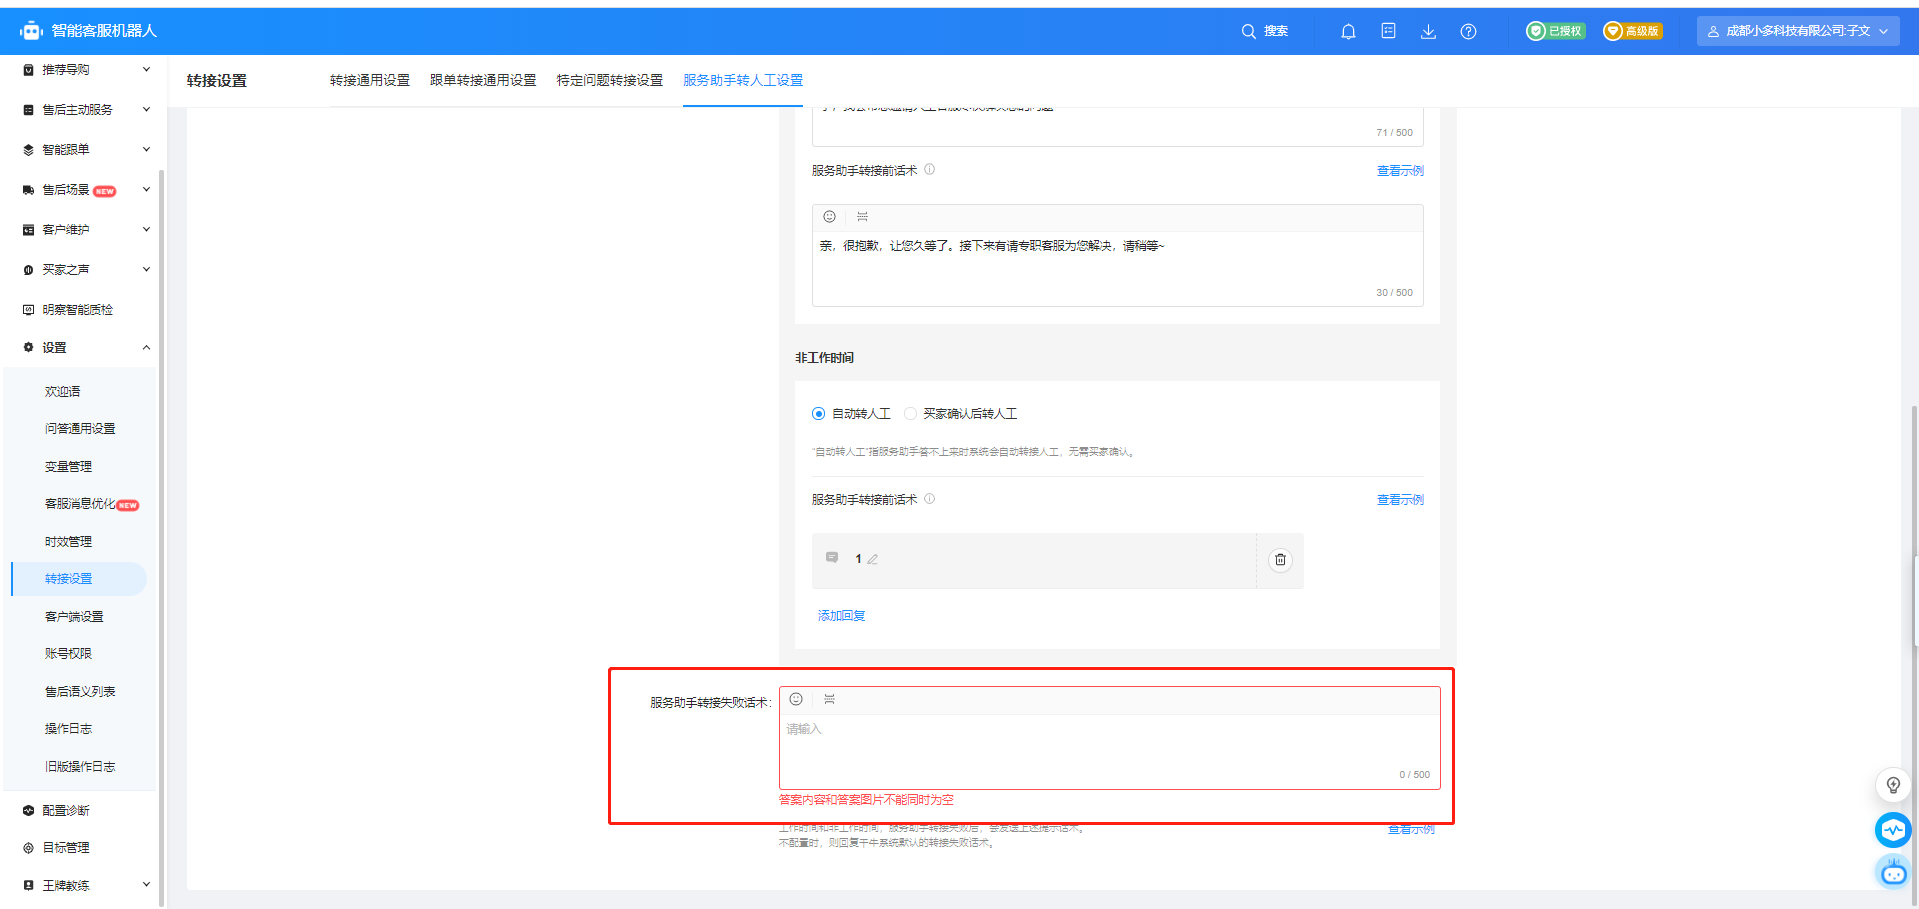Open the help question mark icon
The height and width of the screenshot is (909, 1919).
[1468, 31]
